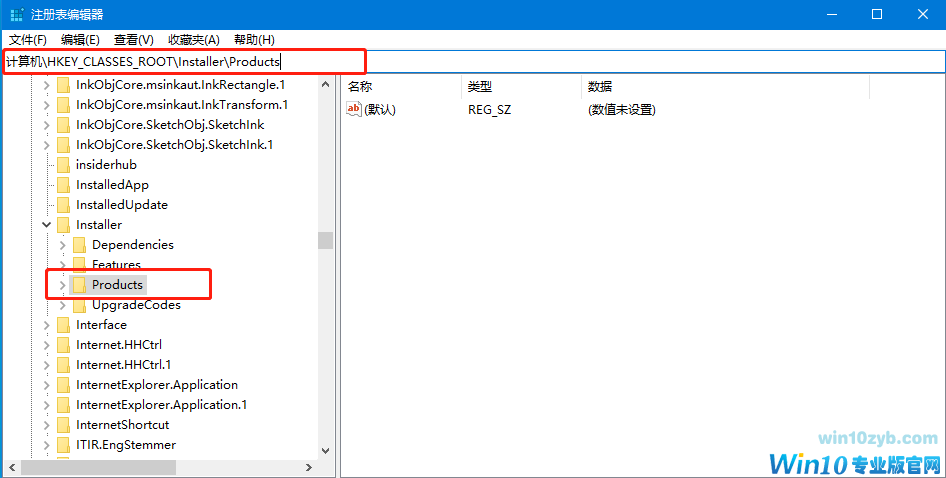Screen dimensions: 946x478
Task: Open the 收藏夹(A) menu
Action: point(194,40)
